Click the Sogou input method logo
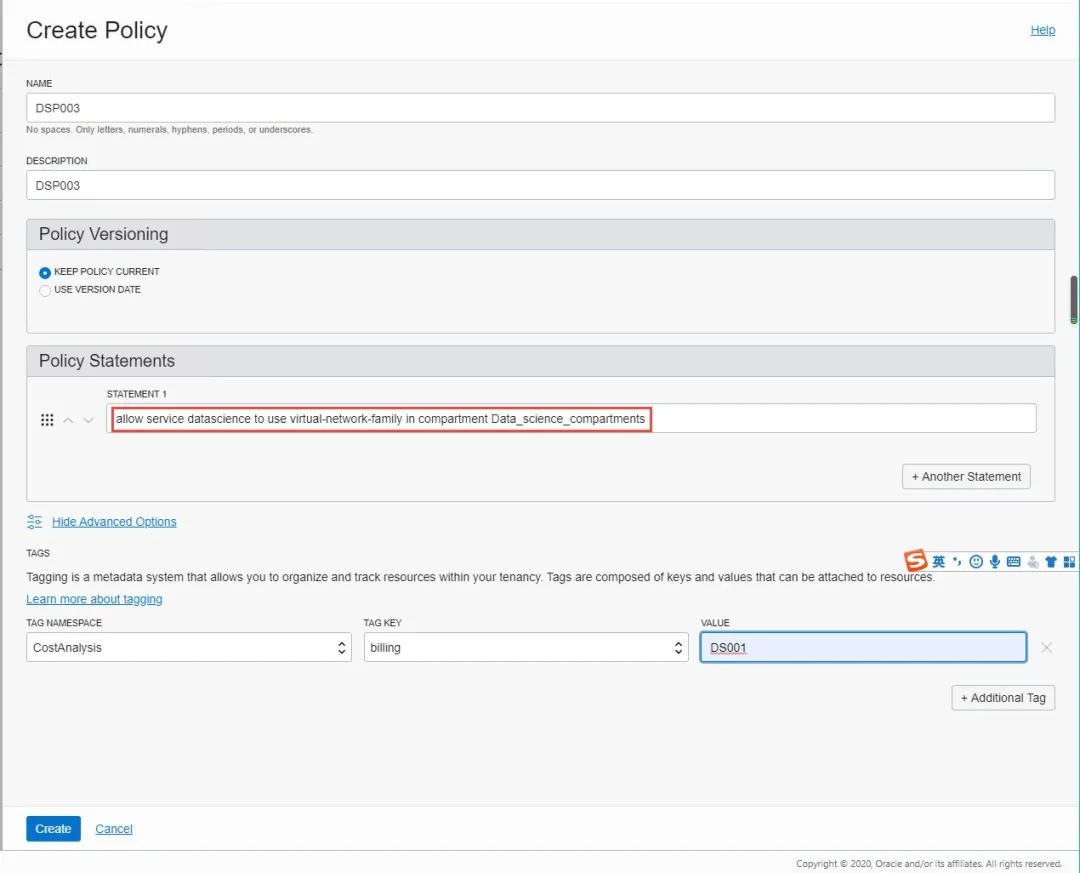Viewport: 1080px width, 873px height. point(916,561)
